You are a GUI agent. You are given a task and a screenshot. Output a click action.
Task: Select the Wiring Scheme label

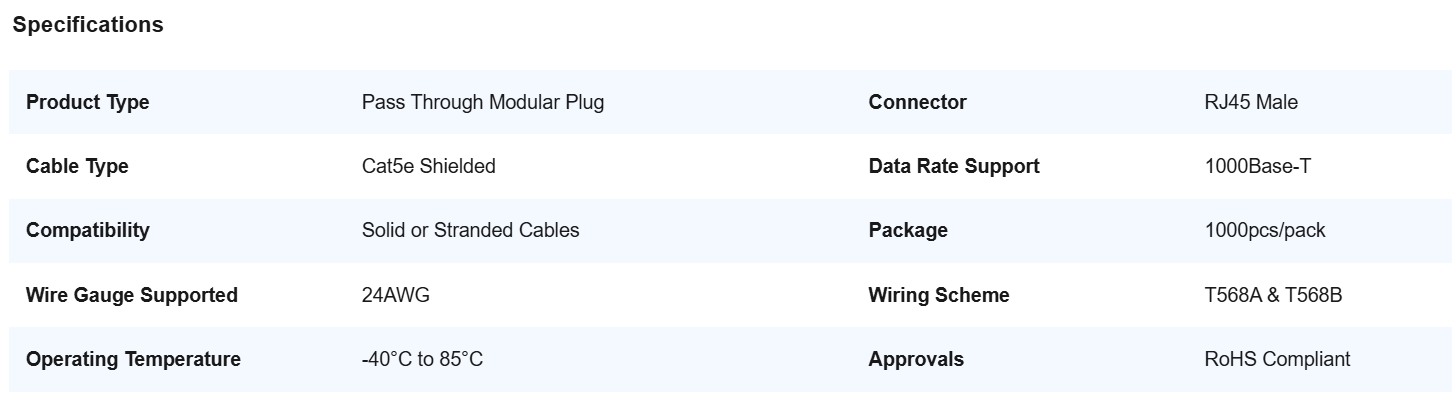[x=939, y=295]
